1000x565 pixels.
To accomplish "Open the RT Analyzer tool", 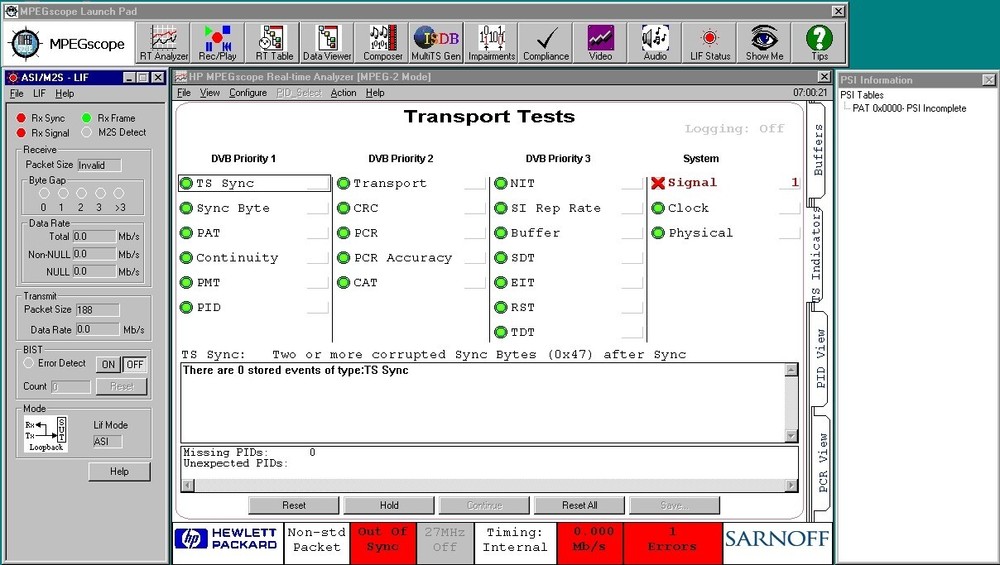I will tap(164, 43).
